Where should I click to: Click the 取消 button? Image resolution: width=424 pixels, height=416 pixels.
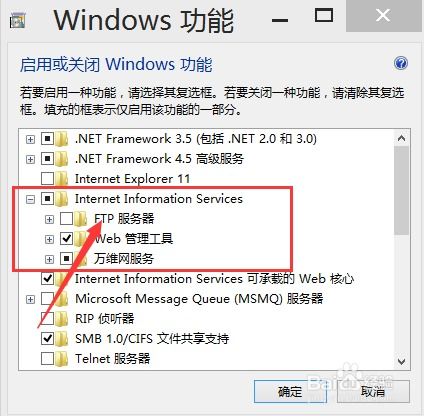373,392
